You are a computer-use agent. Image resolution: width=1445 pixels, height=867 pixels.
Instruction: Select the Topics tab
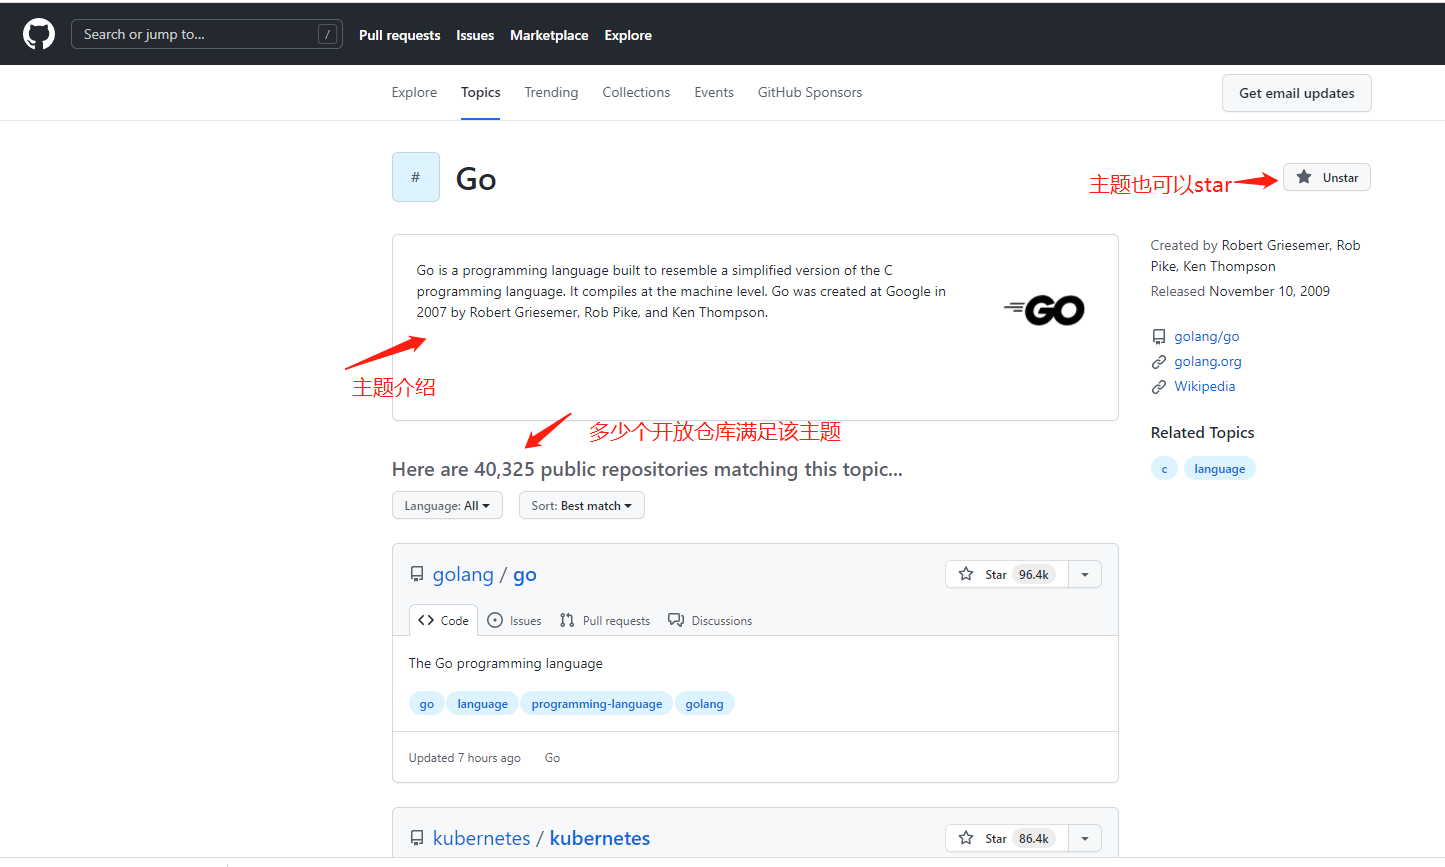(480, 92)
